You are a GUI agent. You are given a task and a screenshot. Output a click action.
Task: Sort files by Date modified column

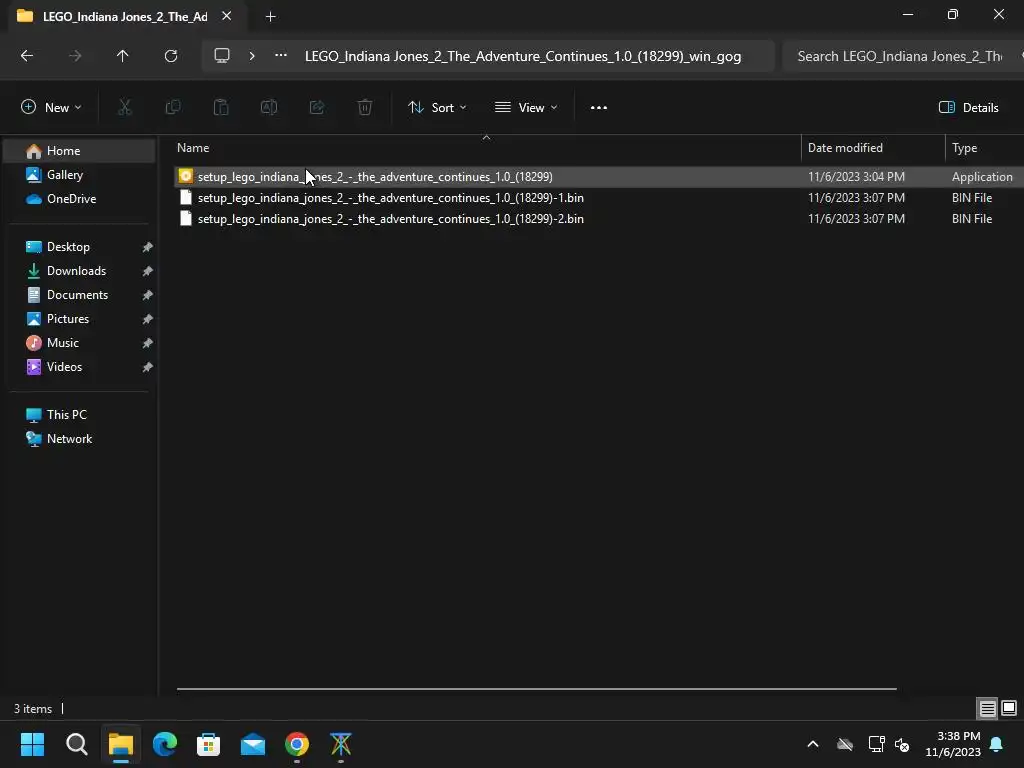click(x=873, y=148)
